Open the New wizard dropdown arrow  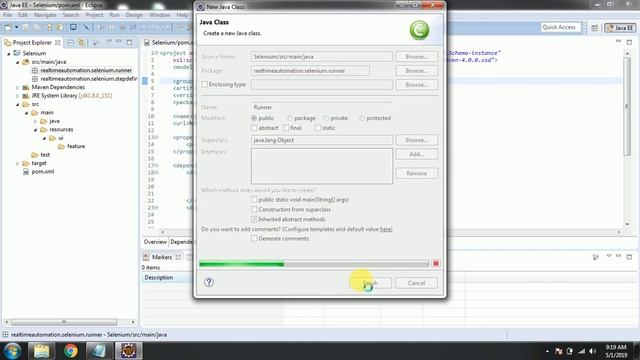click(x=16, y=27)
